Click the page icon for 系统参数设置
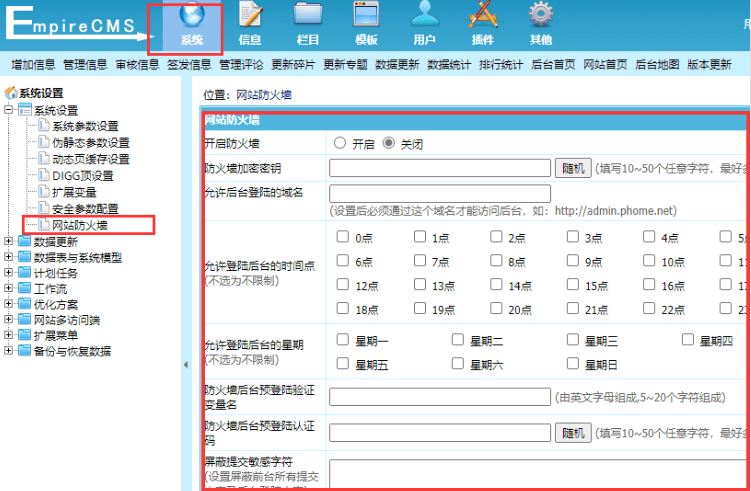Viewport: 751px width, 491px height. point(44,126)
